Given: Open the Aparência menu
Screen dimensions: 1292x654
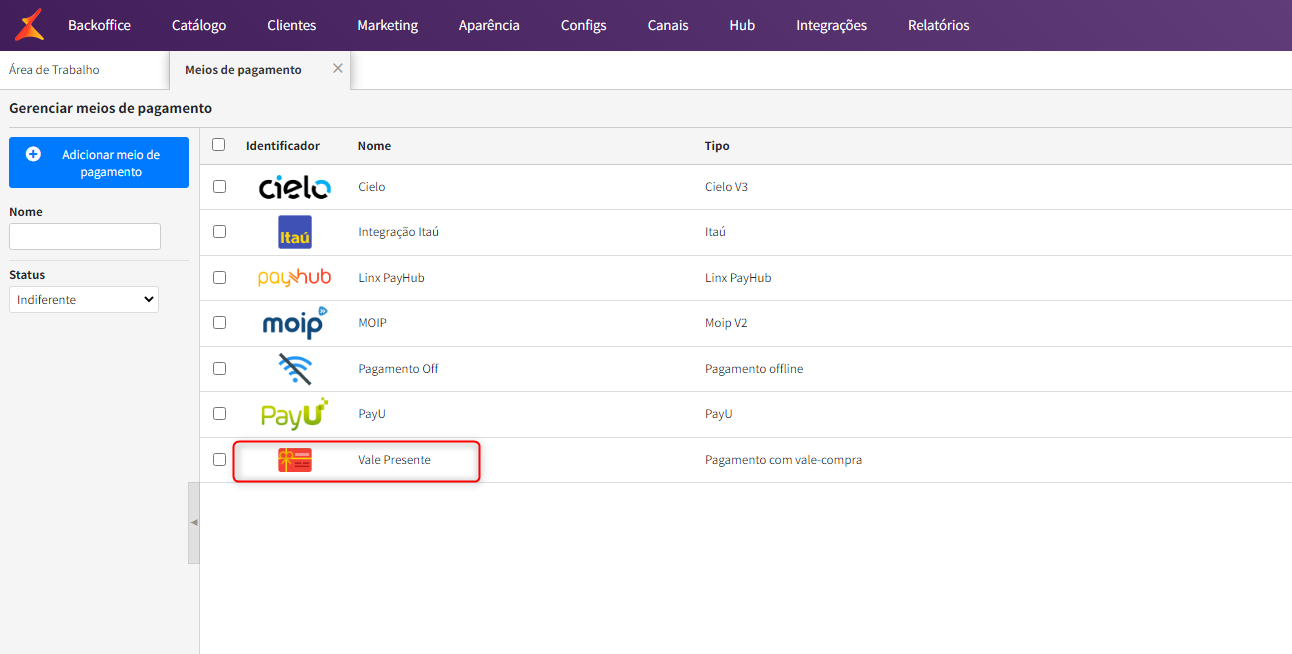Looking at the screenshot, I should [x=489, y=25].
